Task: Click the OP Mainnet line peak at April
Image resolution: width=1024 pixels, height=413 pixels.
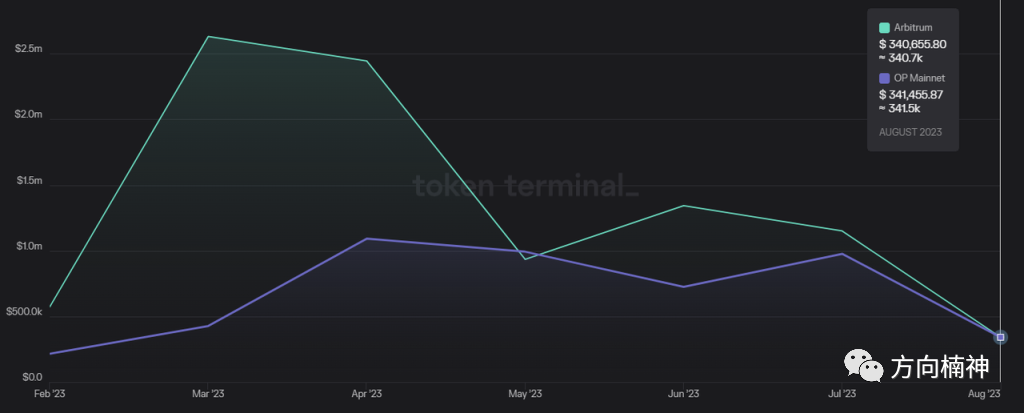Action: [x=366, y=239]
